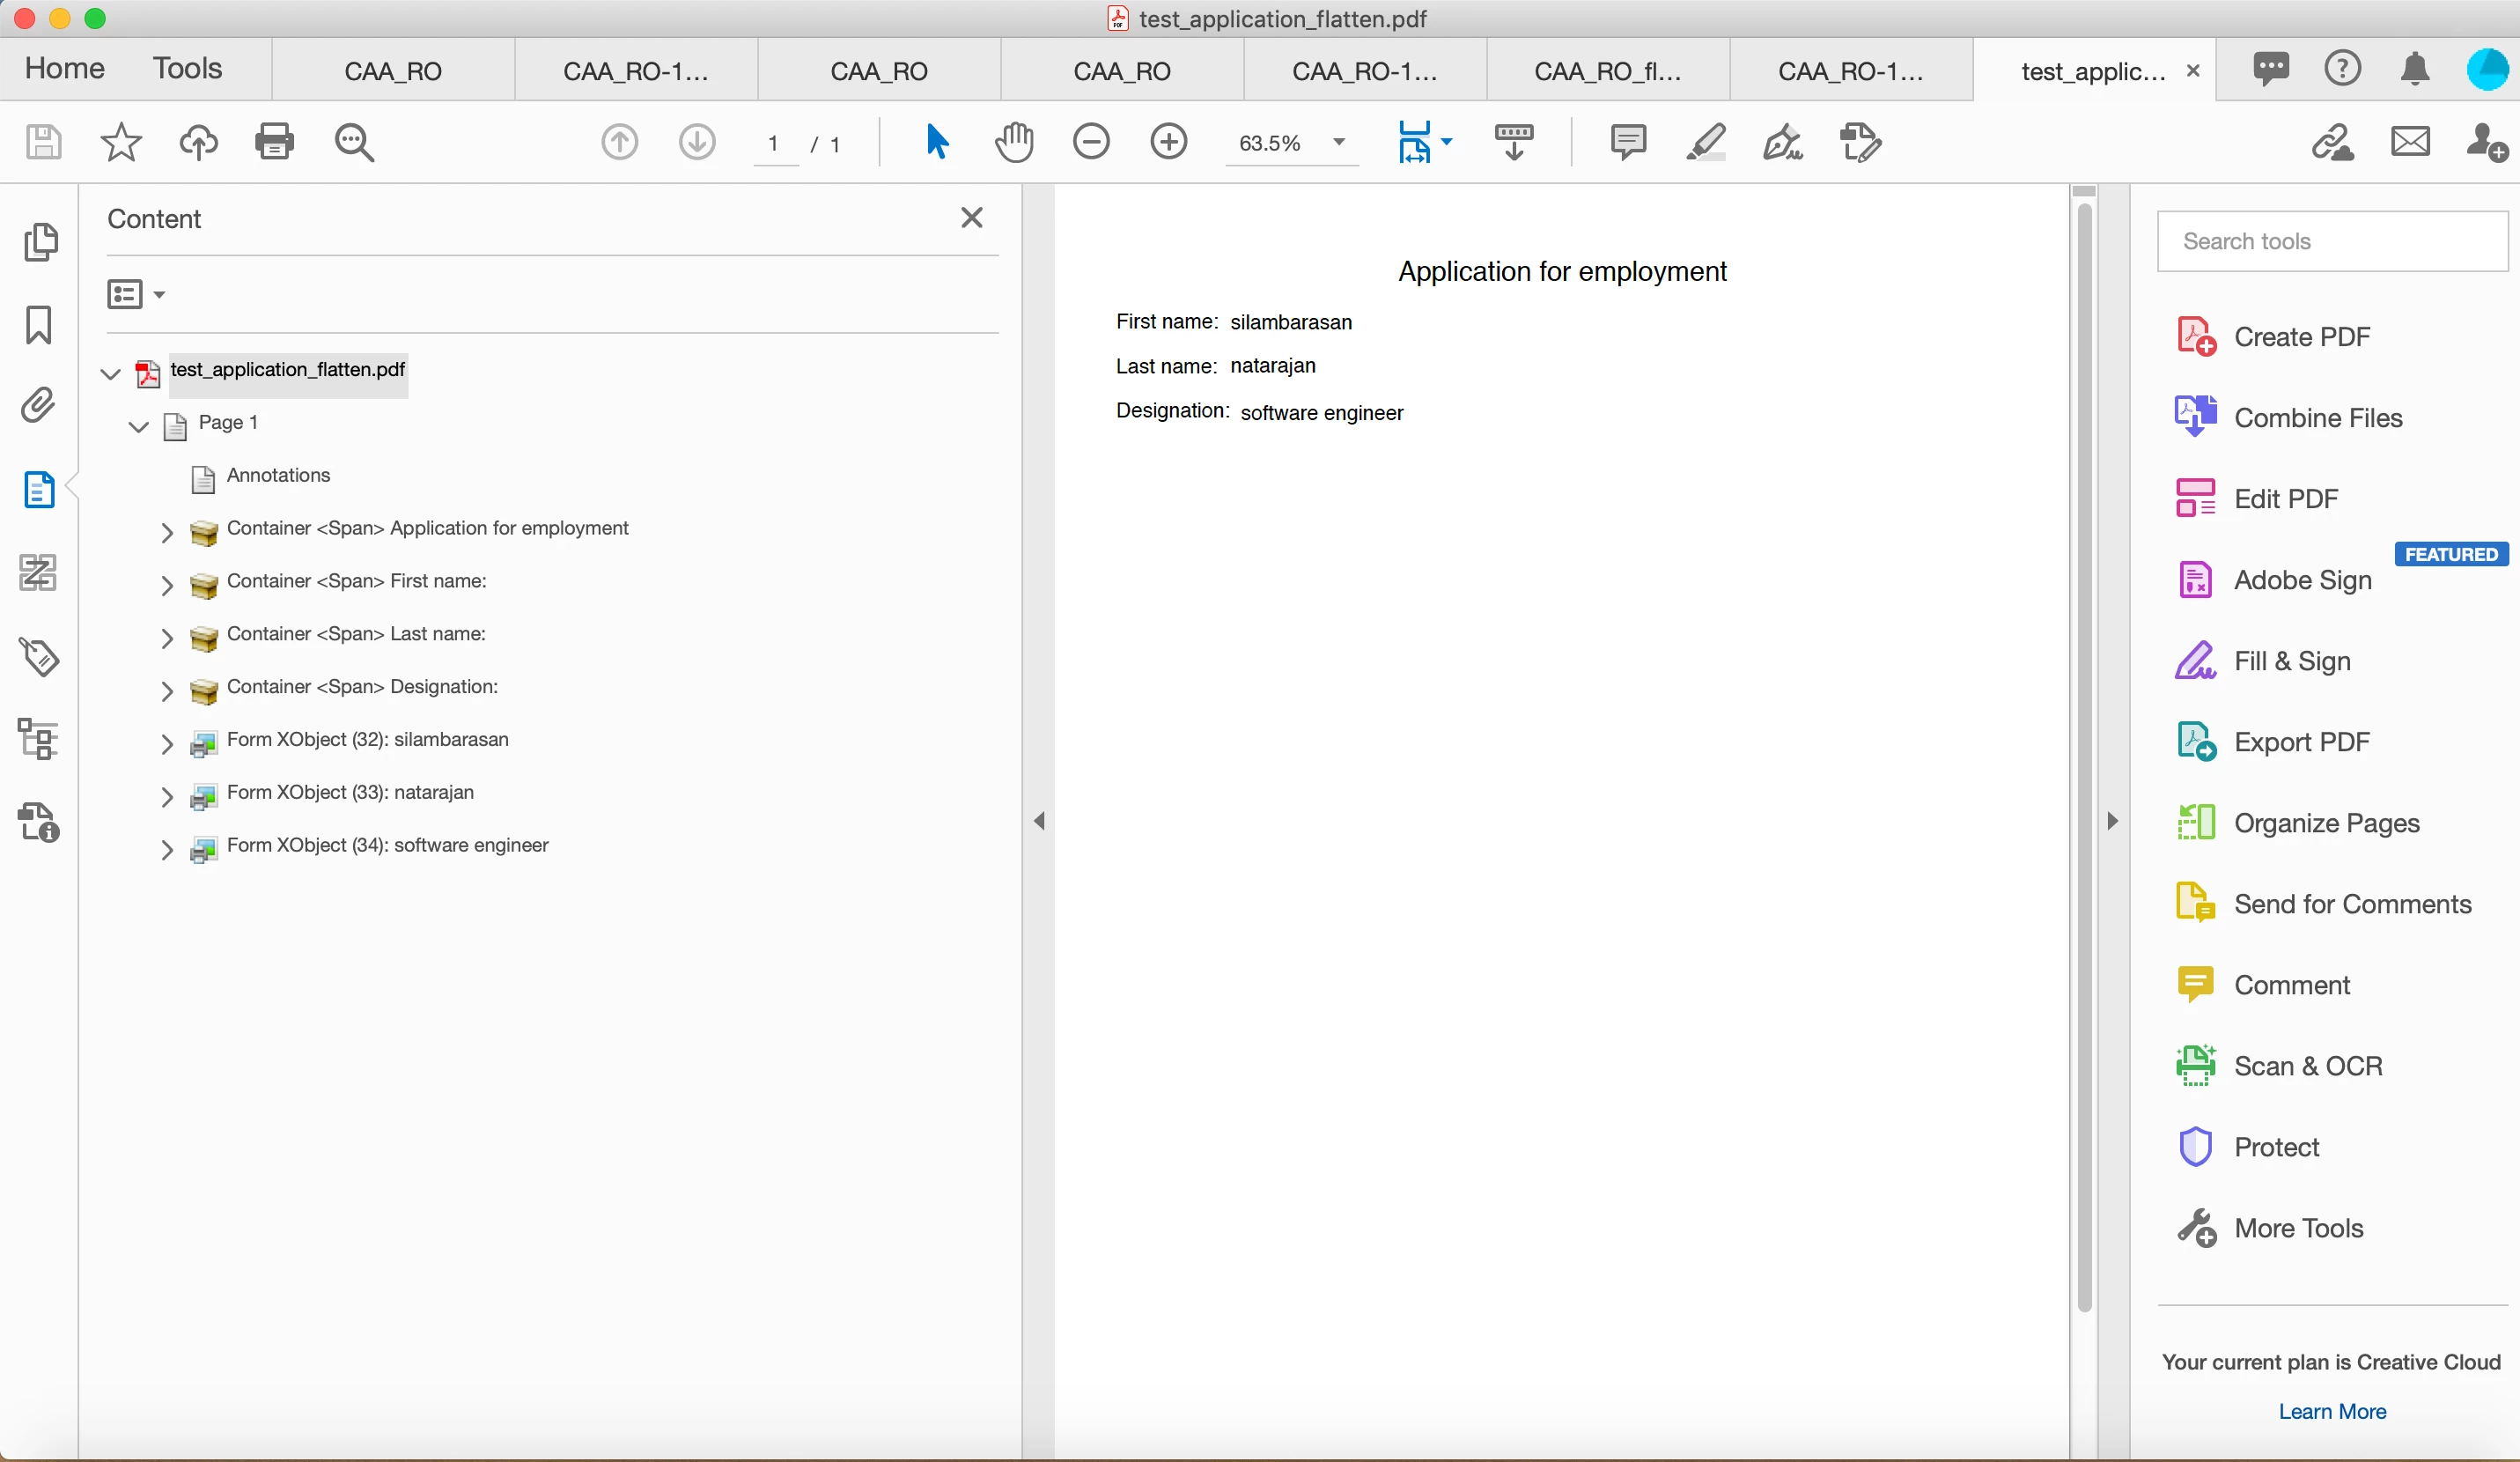Screen dimensions: 2520x1462
Task: Click the Print icon in toolbar
Action: tap(274, 142)
